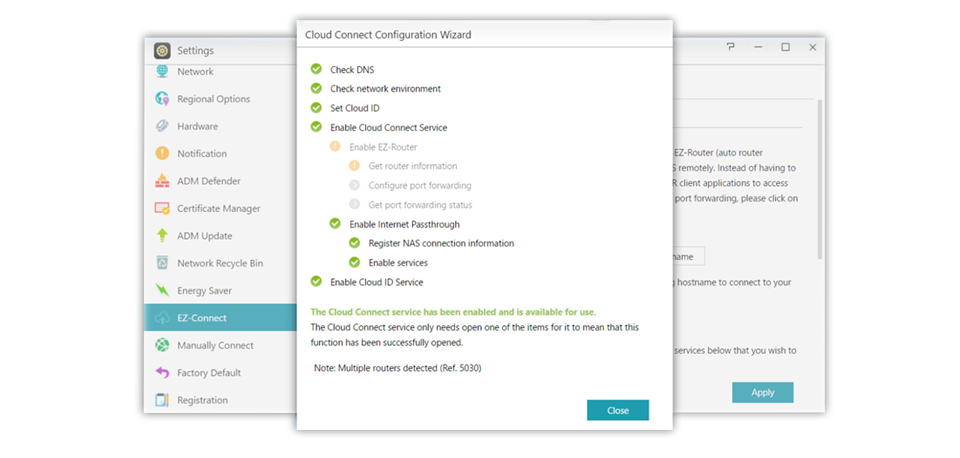Click partially hidden hostname button in Settings
Screen dimensions: 960x458
(x=689, y=257)
